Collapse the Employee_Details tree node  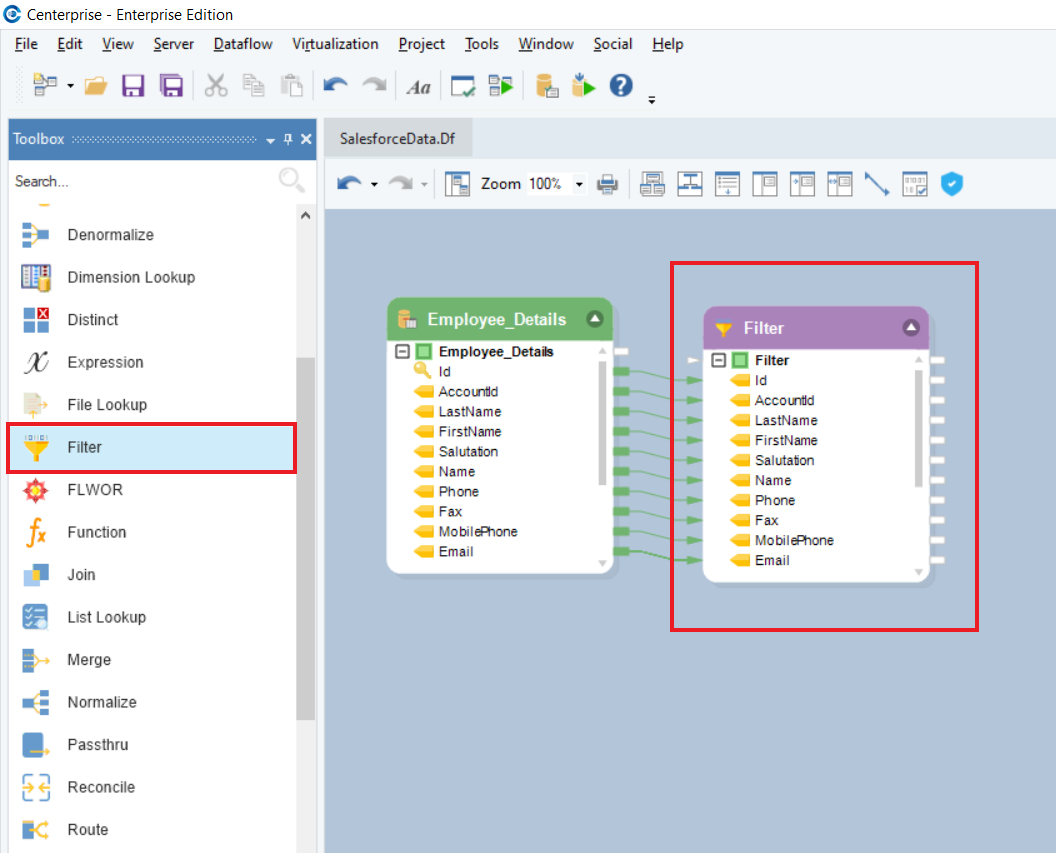(x=402, y=352)
